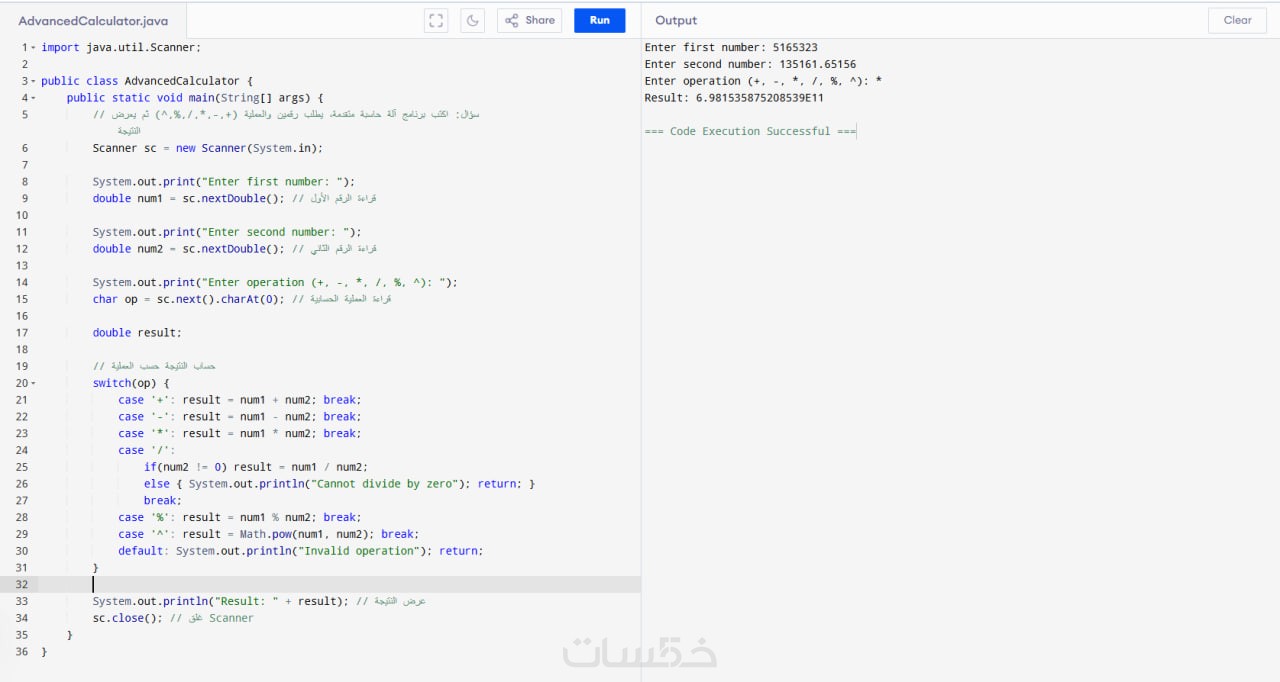Screen dimensions: 1280x682
Task: Open the Output panel header
Action: [676, 20]
